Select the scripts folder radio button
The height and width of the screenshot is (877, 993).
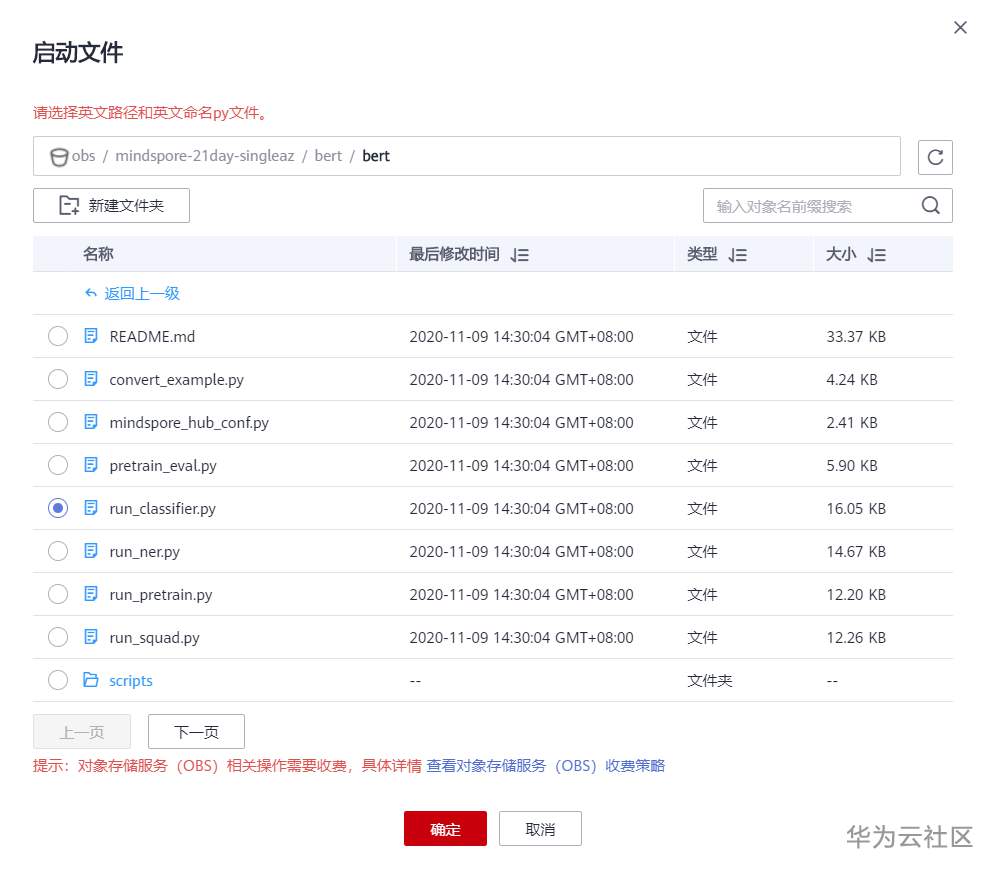58,680
